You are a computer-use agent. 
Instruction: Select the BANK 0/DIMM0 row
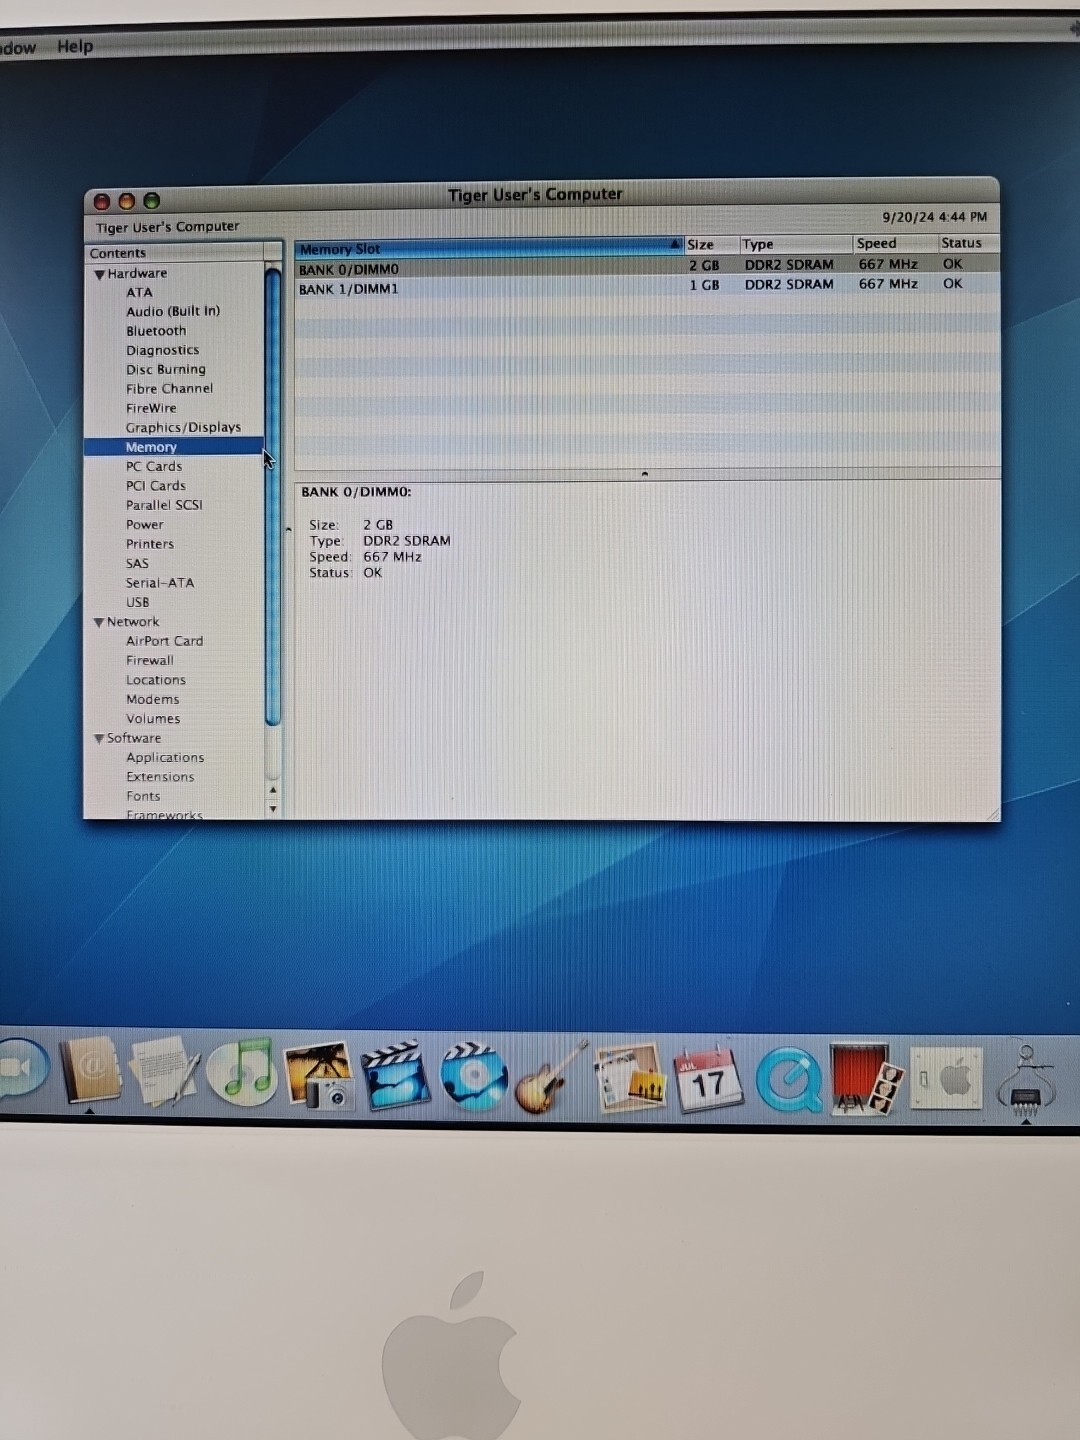click(647, 267)
